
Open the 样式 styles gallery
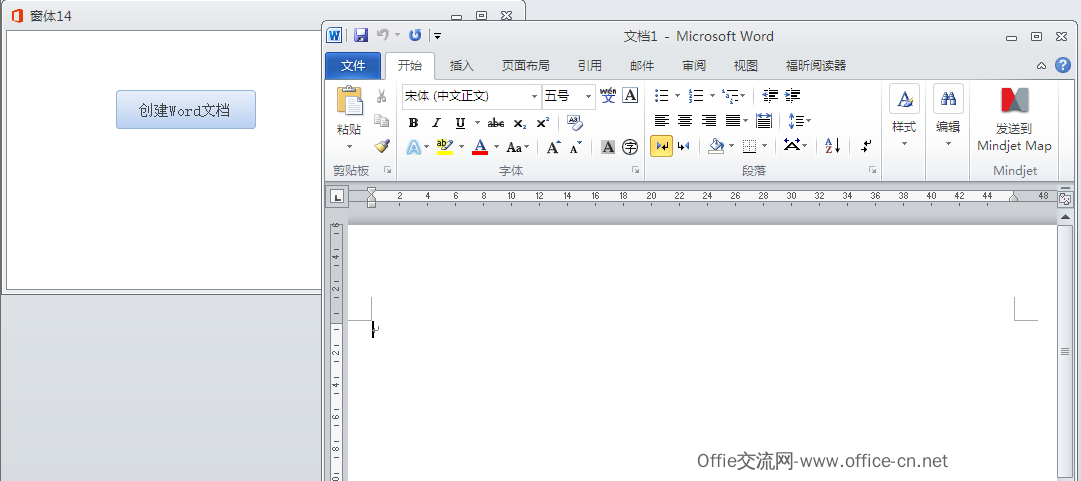(x=904, y=117)
